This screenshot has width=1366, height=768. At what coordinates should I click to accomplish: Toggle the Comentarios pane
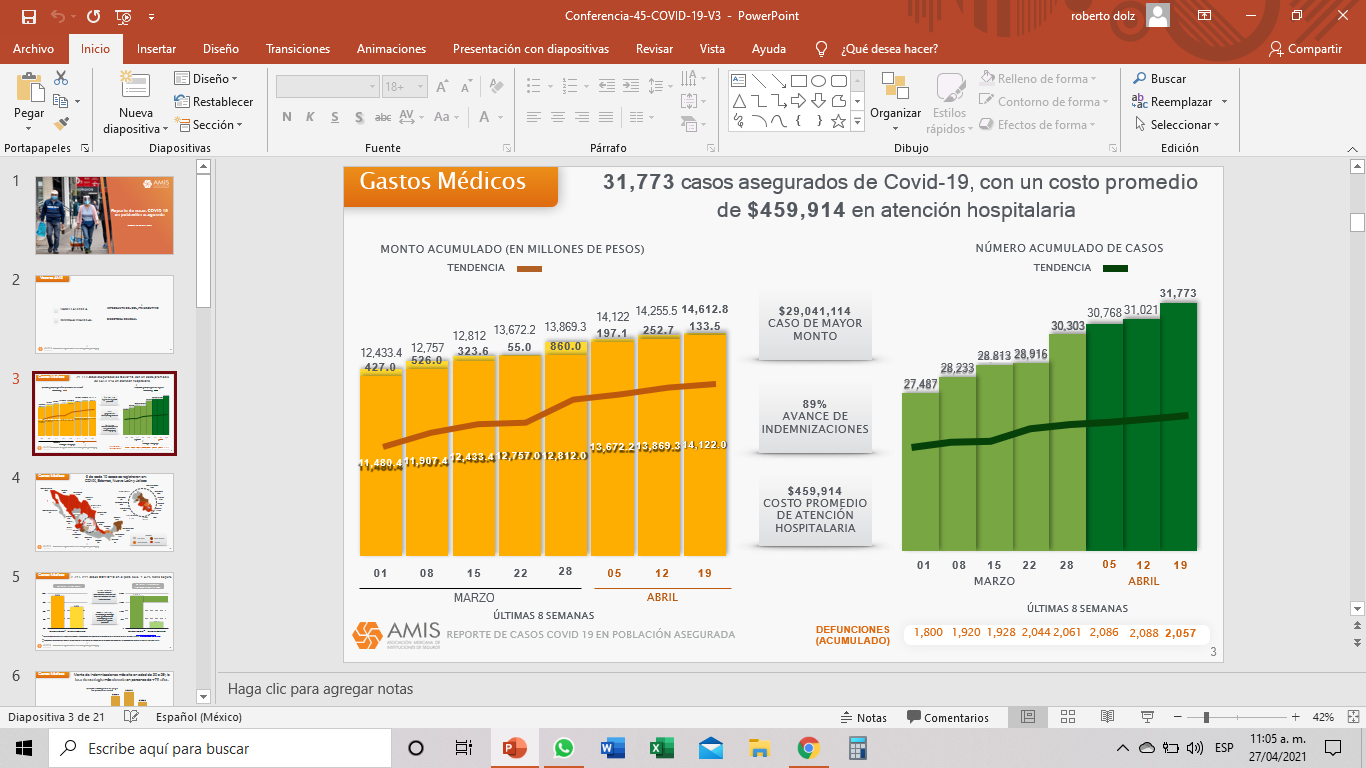click(x=947, y=717)
